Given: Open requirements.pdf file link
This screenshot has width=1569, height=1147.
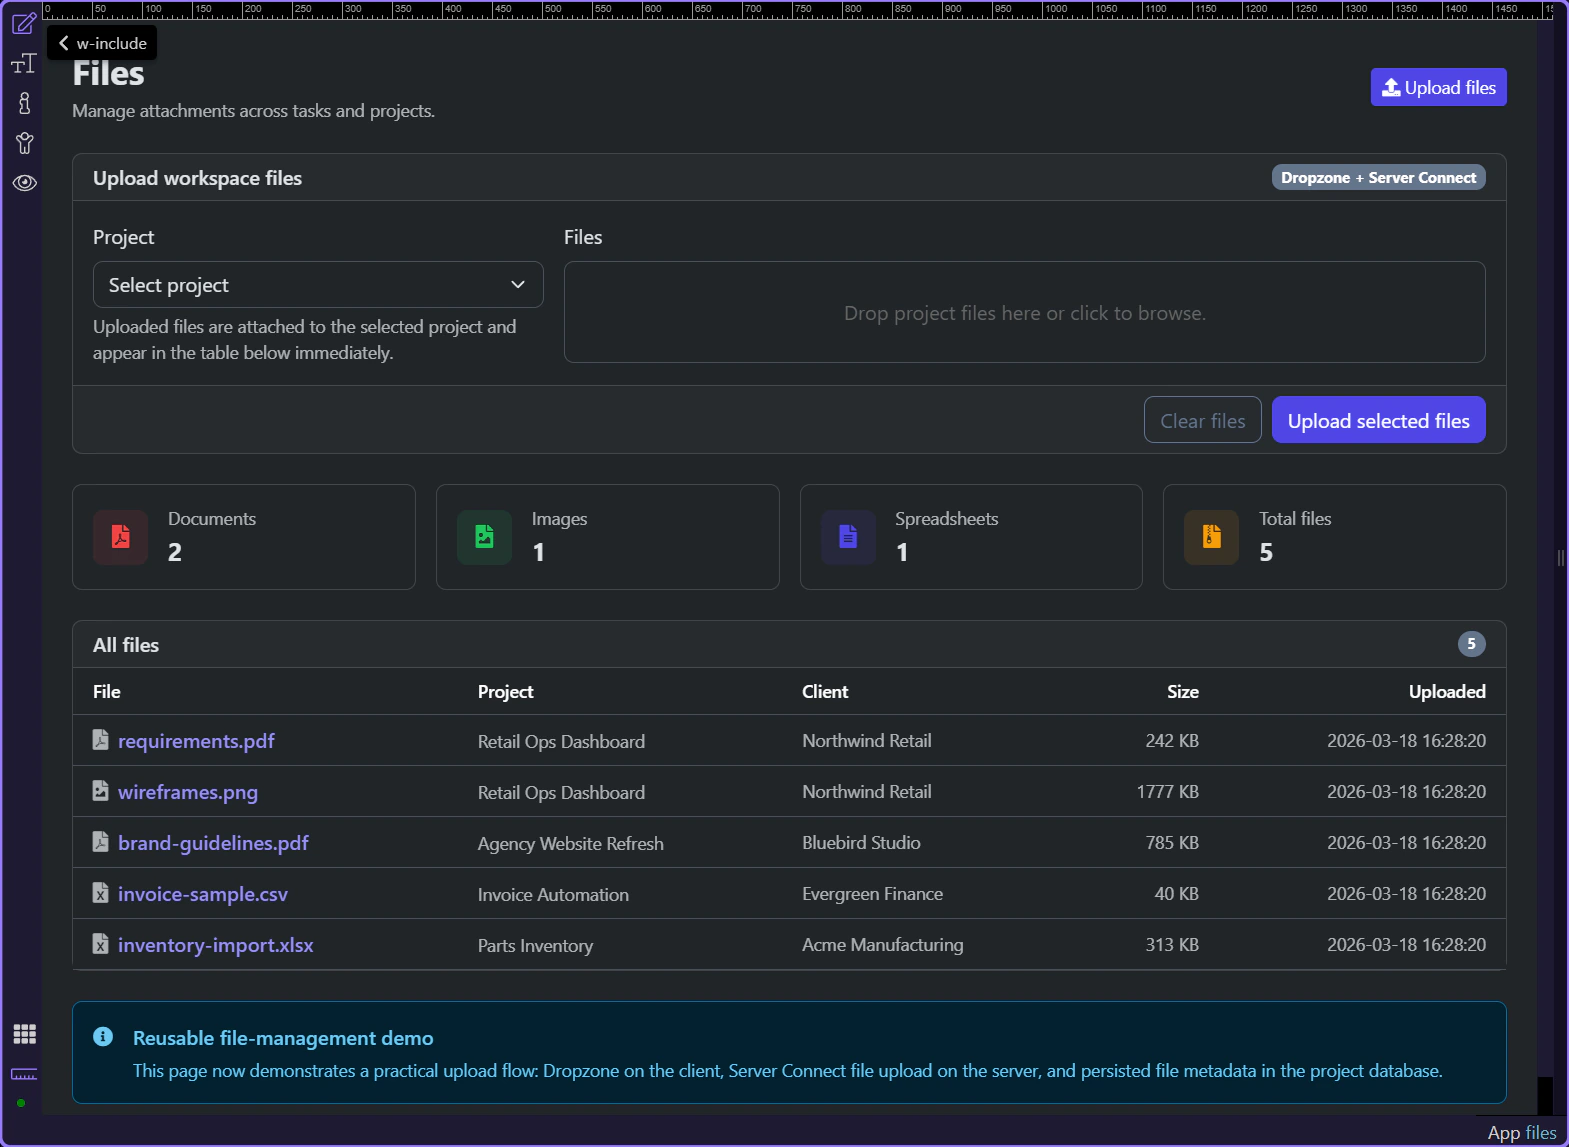Looking at the screenshot, I should tap(196, 741).
